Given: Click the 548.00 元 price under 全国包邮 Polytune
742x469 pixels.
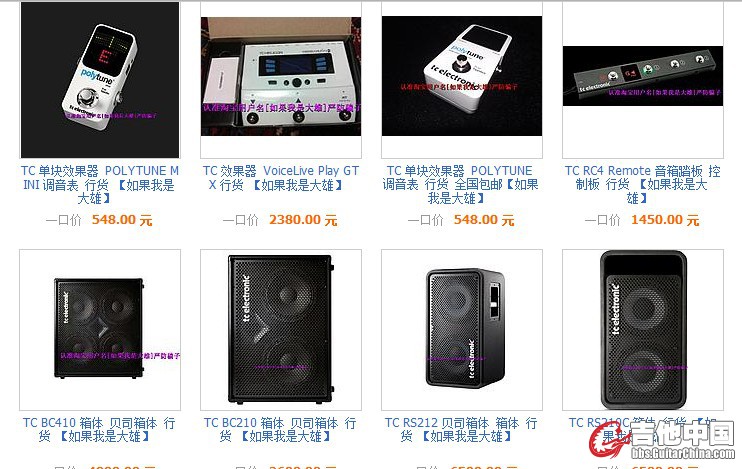Looking at the screenshot, I should click(x=484, y=220).
